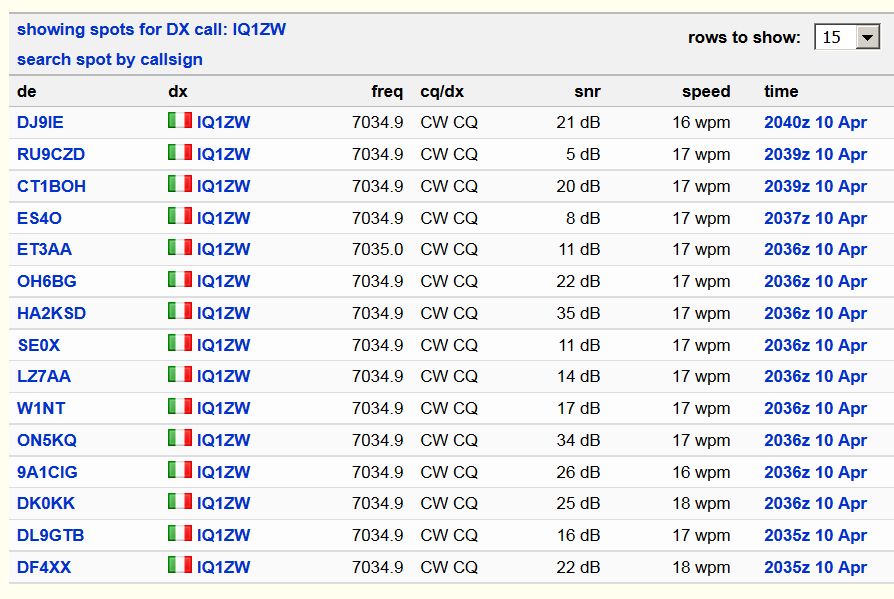Screen dimensions: 894x599
Task: Click the 2040z 10 Apr timestamp
Action: tap(815, 122)
